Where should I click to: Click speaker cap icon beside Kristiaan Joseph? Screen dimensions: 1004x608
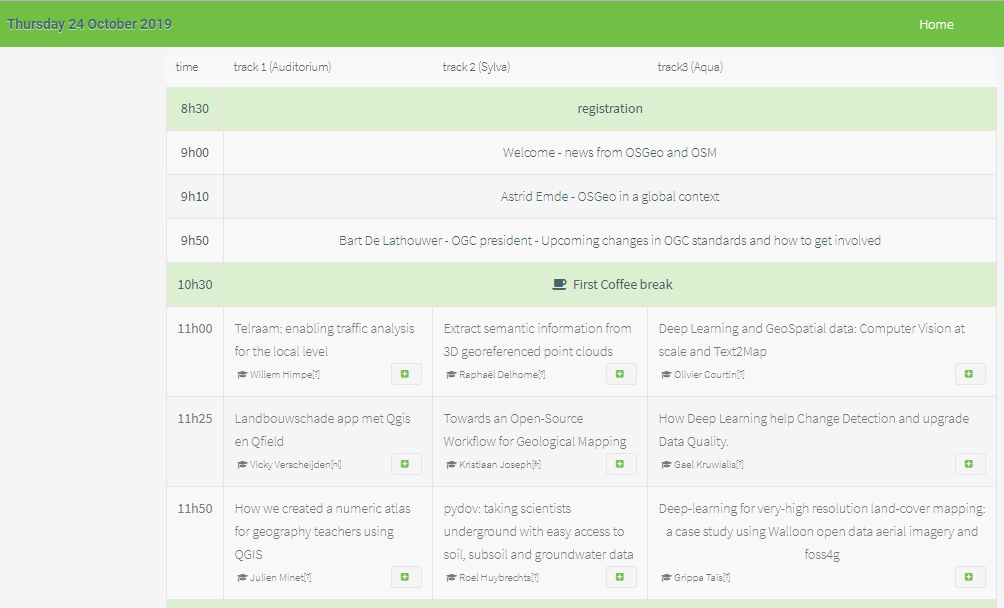pos(451,465)
